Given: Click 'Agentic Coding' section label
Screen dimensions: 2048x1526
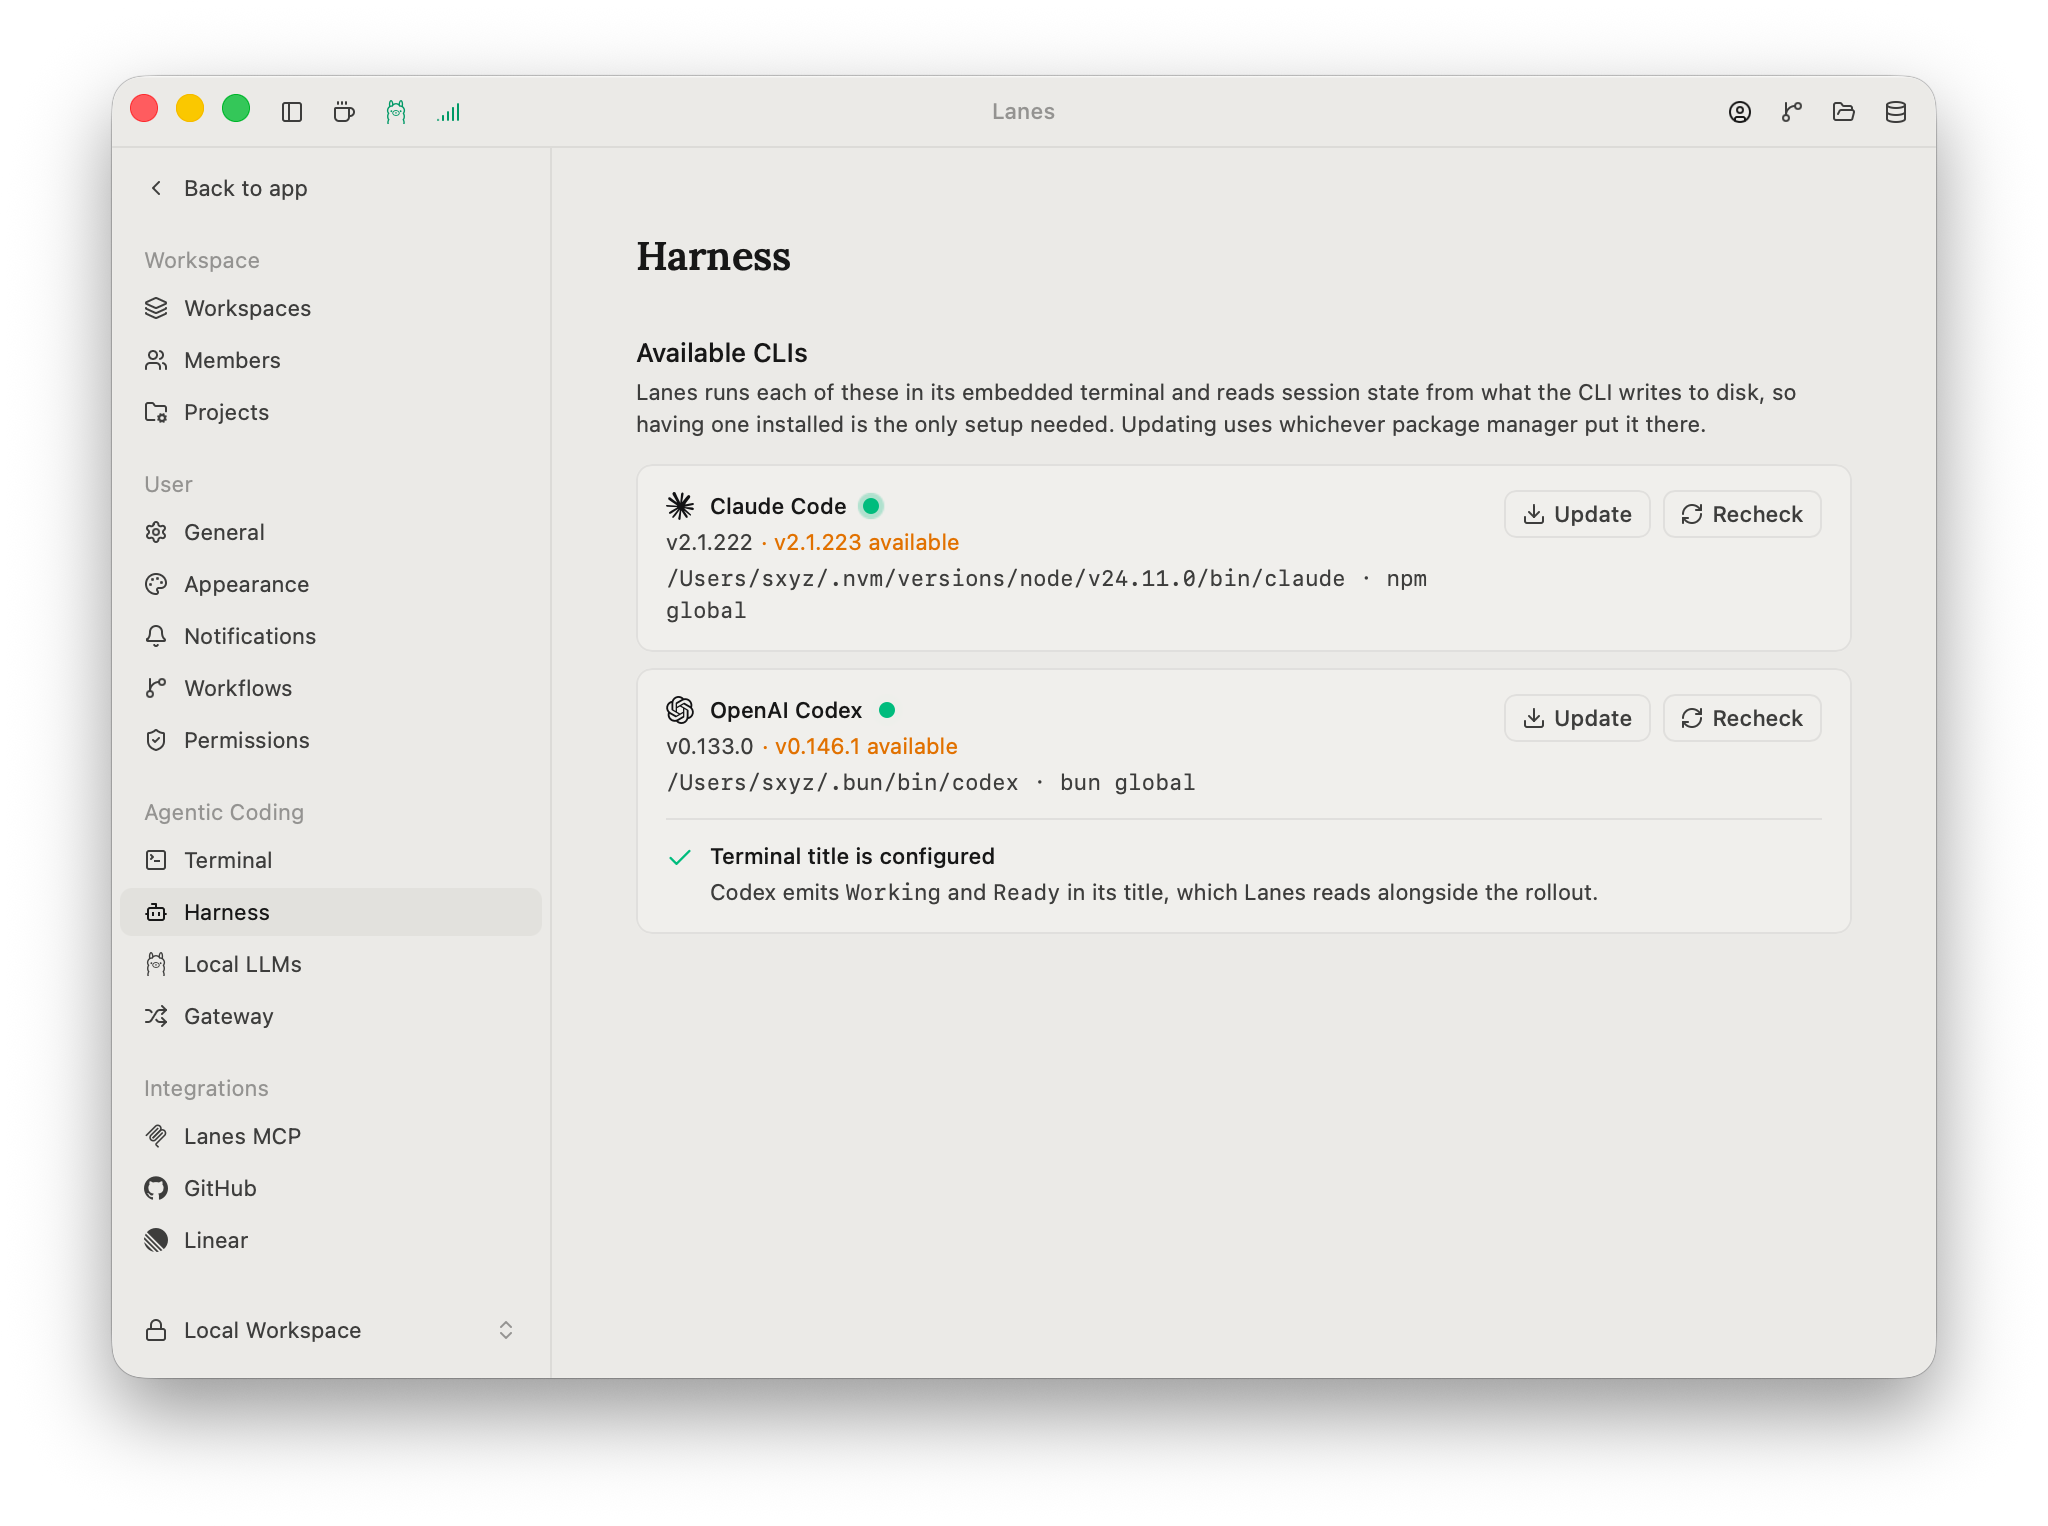Looking at the screenshot, I should [x=224, y=812].
